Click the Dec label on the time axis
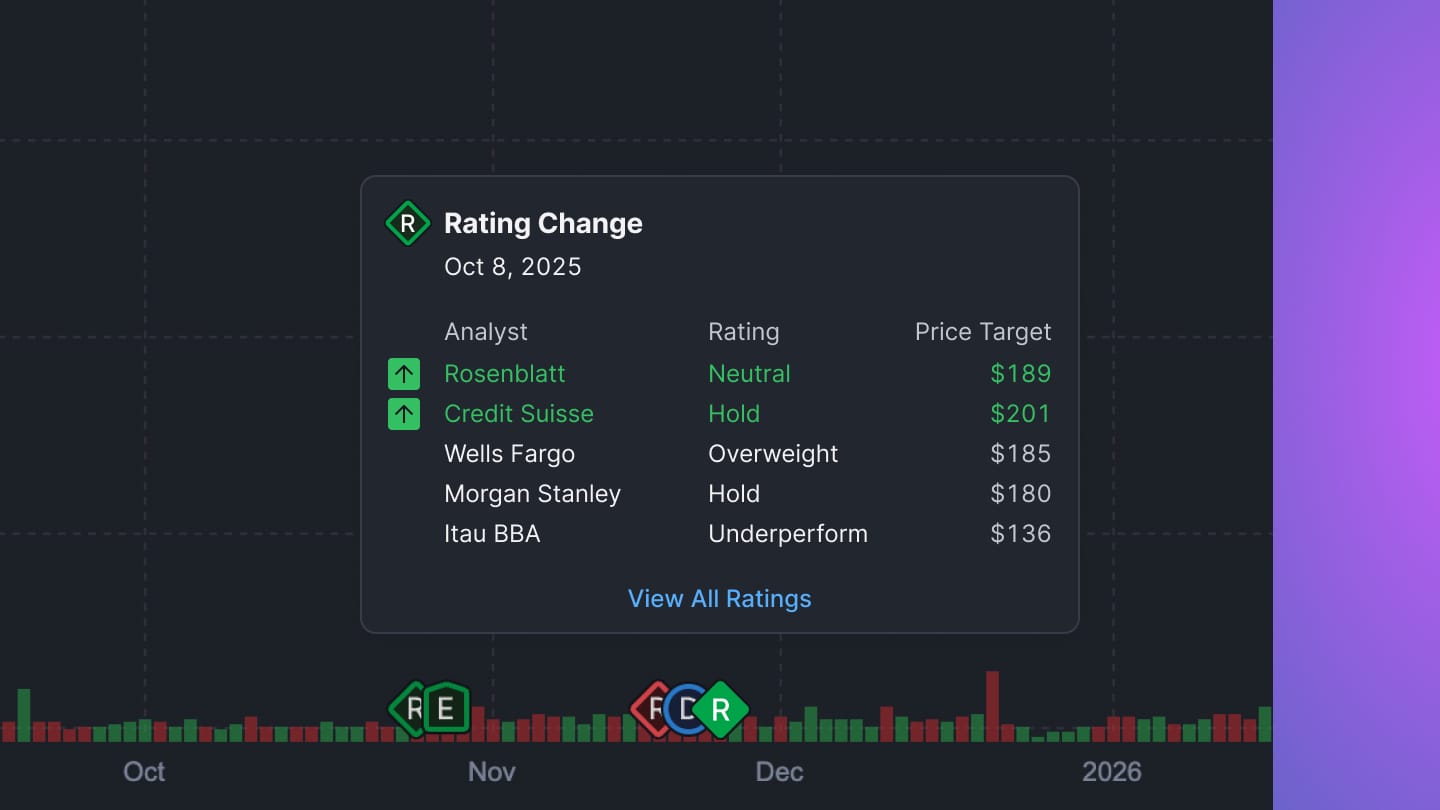Image resolution: width=1440 pixels, height=810 pixels. tap(779, 772)
